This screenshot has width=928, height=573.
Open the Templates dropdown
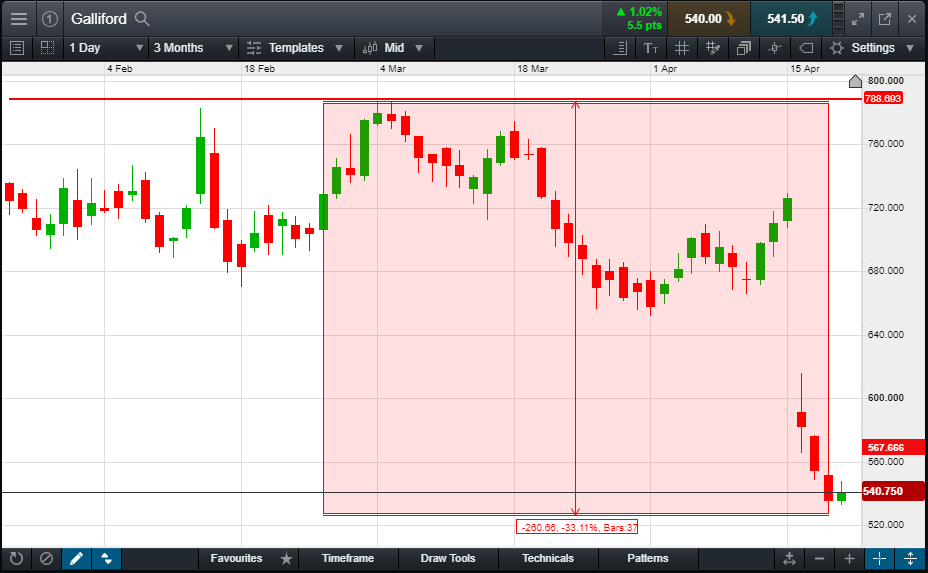(295, 48)
